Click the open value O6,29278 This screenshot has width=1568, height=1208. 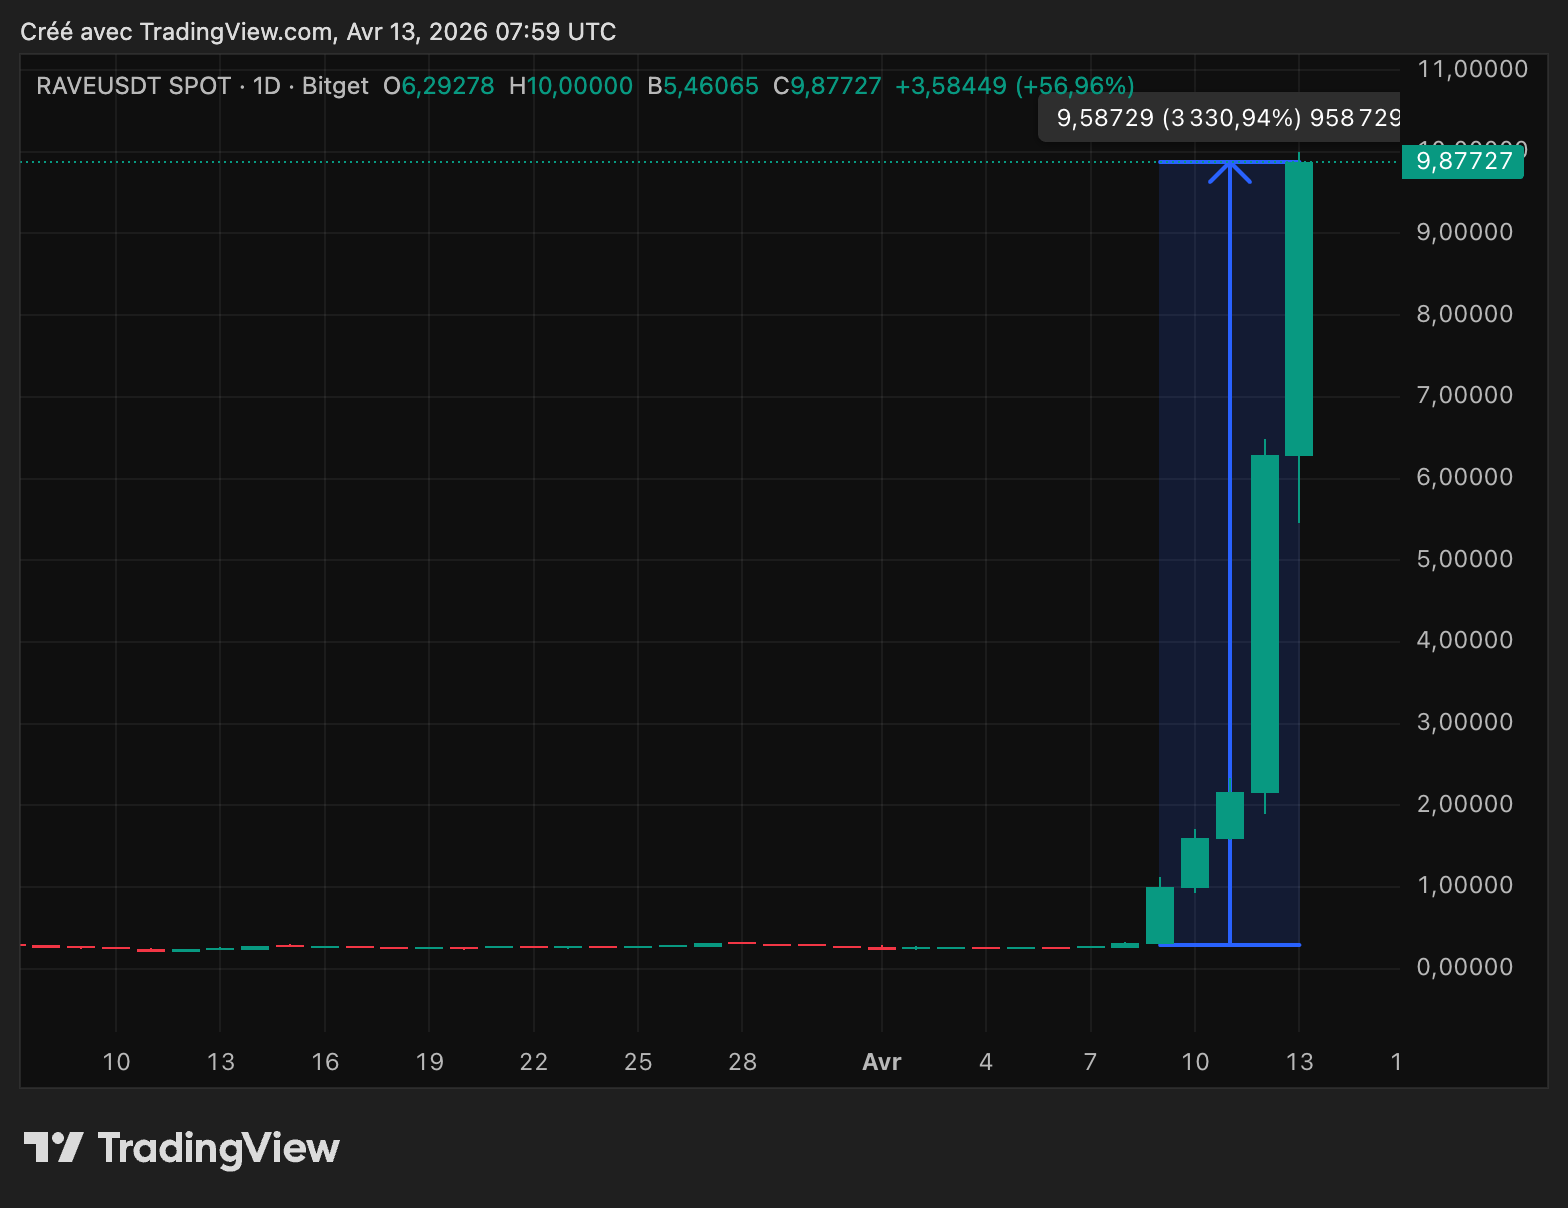[x=439, y=86]
